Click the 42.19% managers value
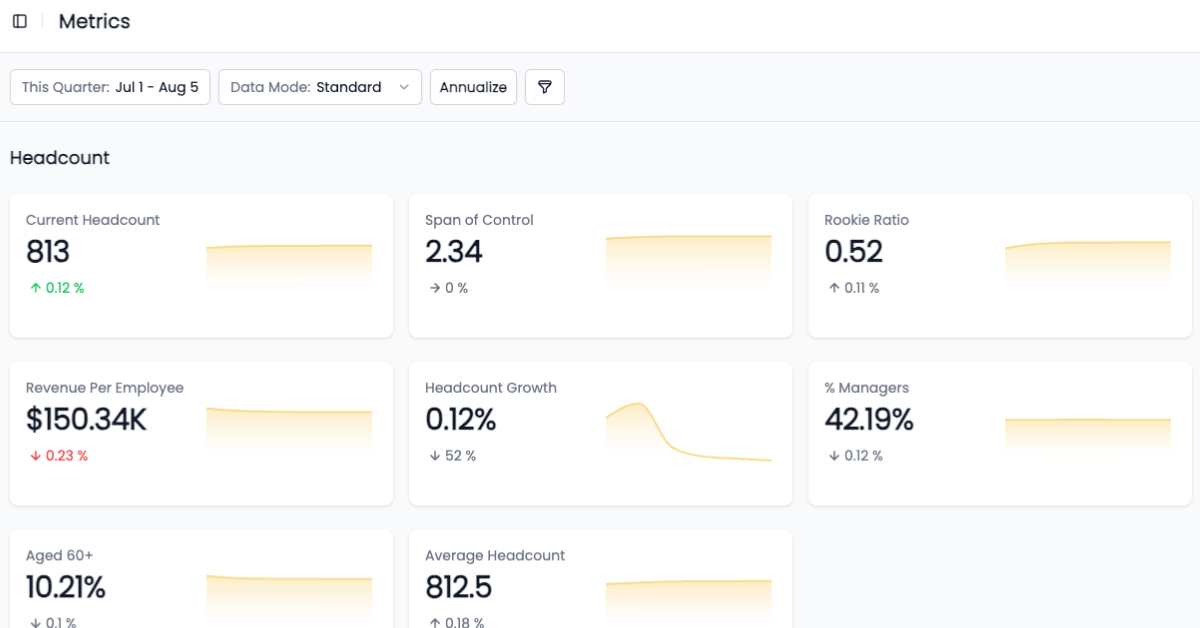The width and height of the screenshot is (1200, 628). [869, 420]
